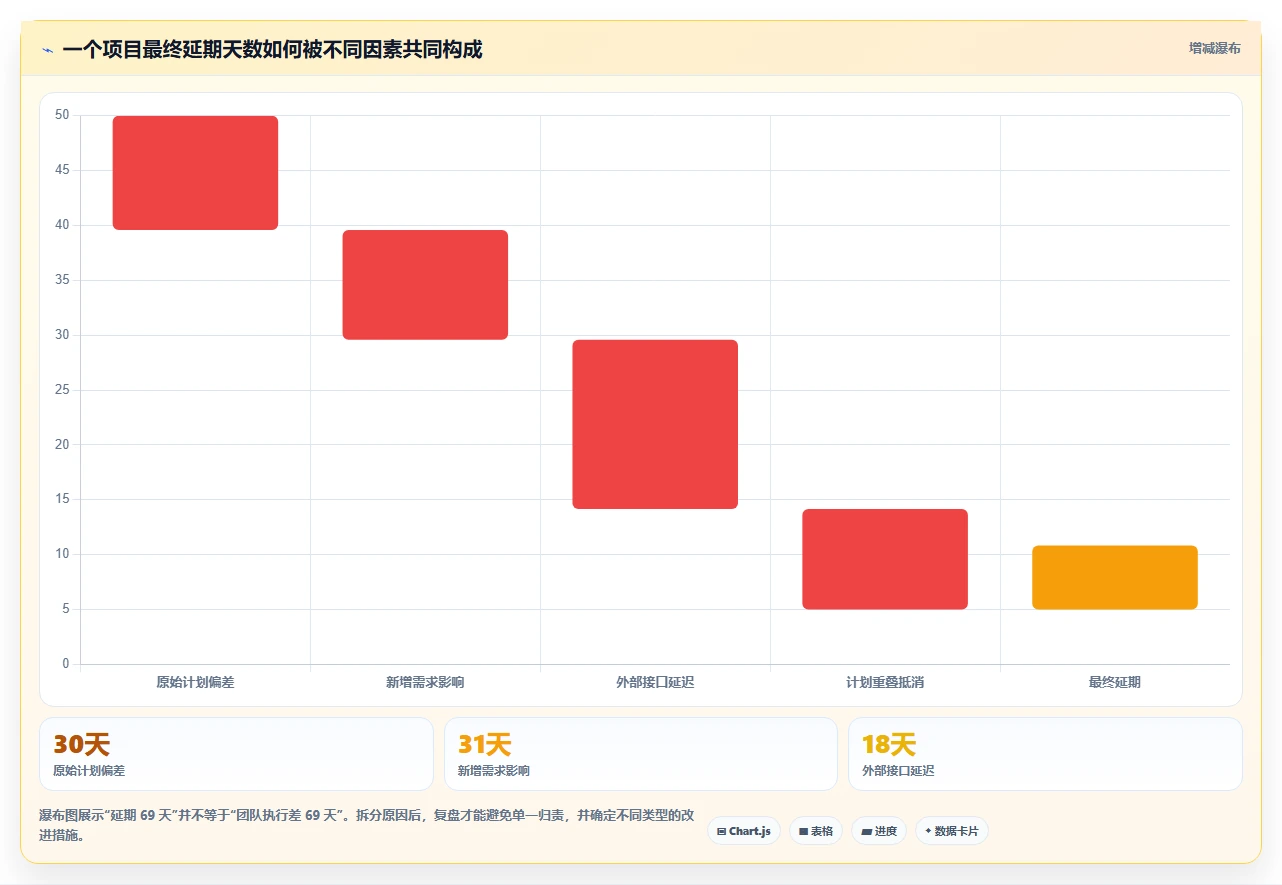
Task: Click the x-axis label 计划重叠抵消
Action: (x=885, y=682)
